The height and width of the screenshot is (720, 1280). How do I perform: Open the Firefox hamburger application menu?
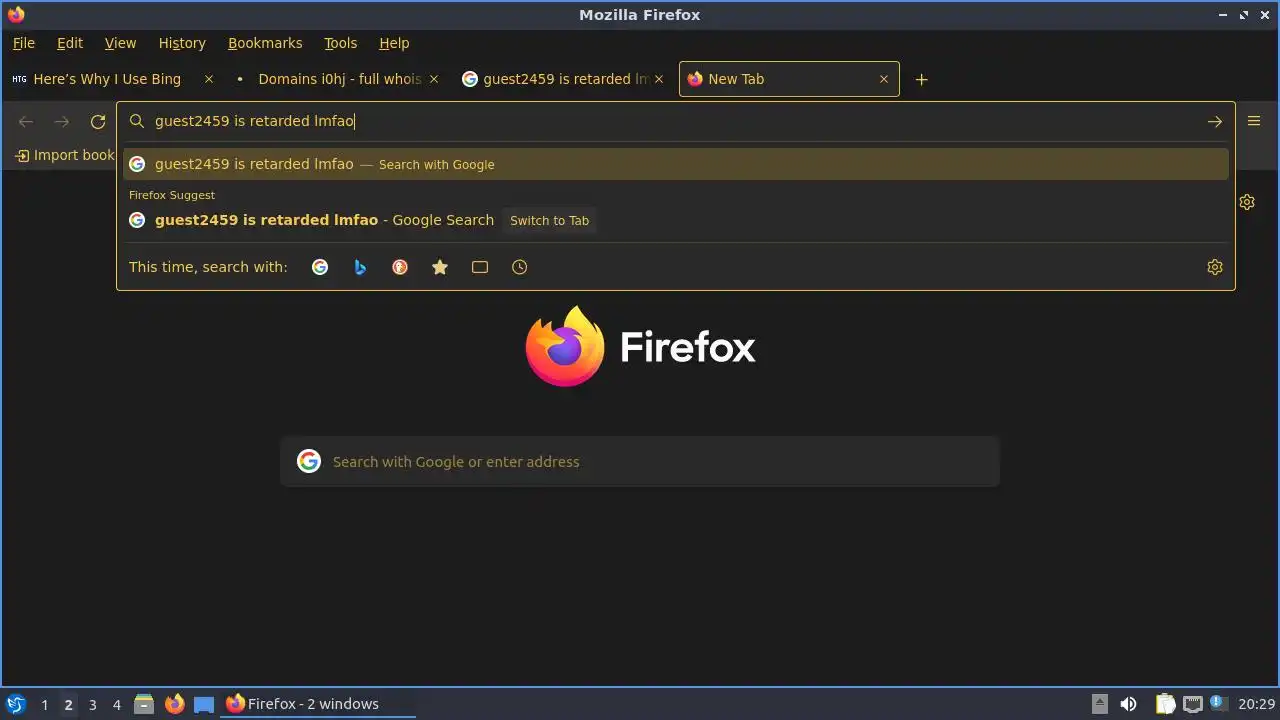click(1254, 121)
